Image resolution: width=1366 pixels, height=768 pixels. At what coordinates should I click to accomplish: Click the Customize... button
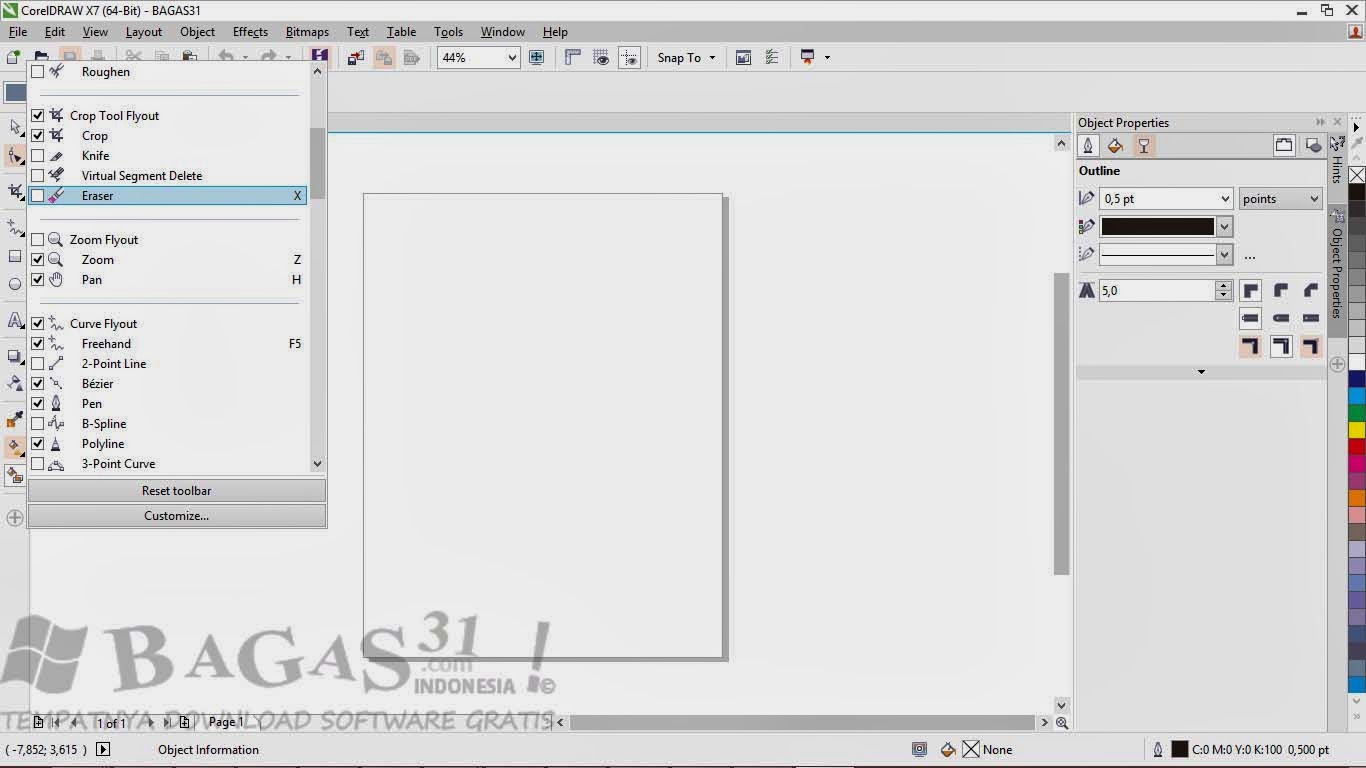[x=177, y=516]
